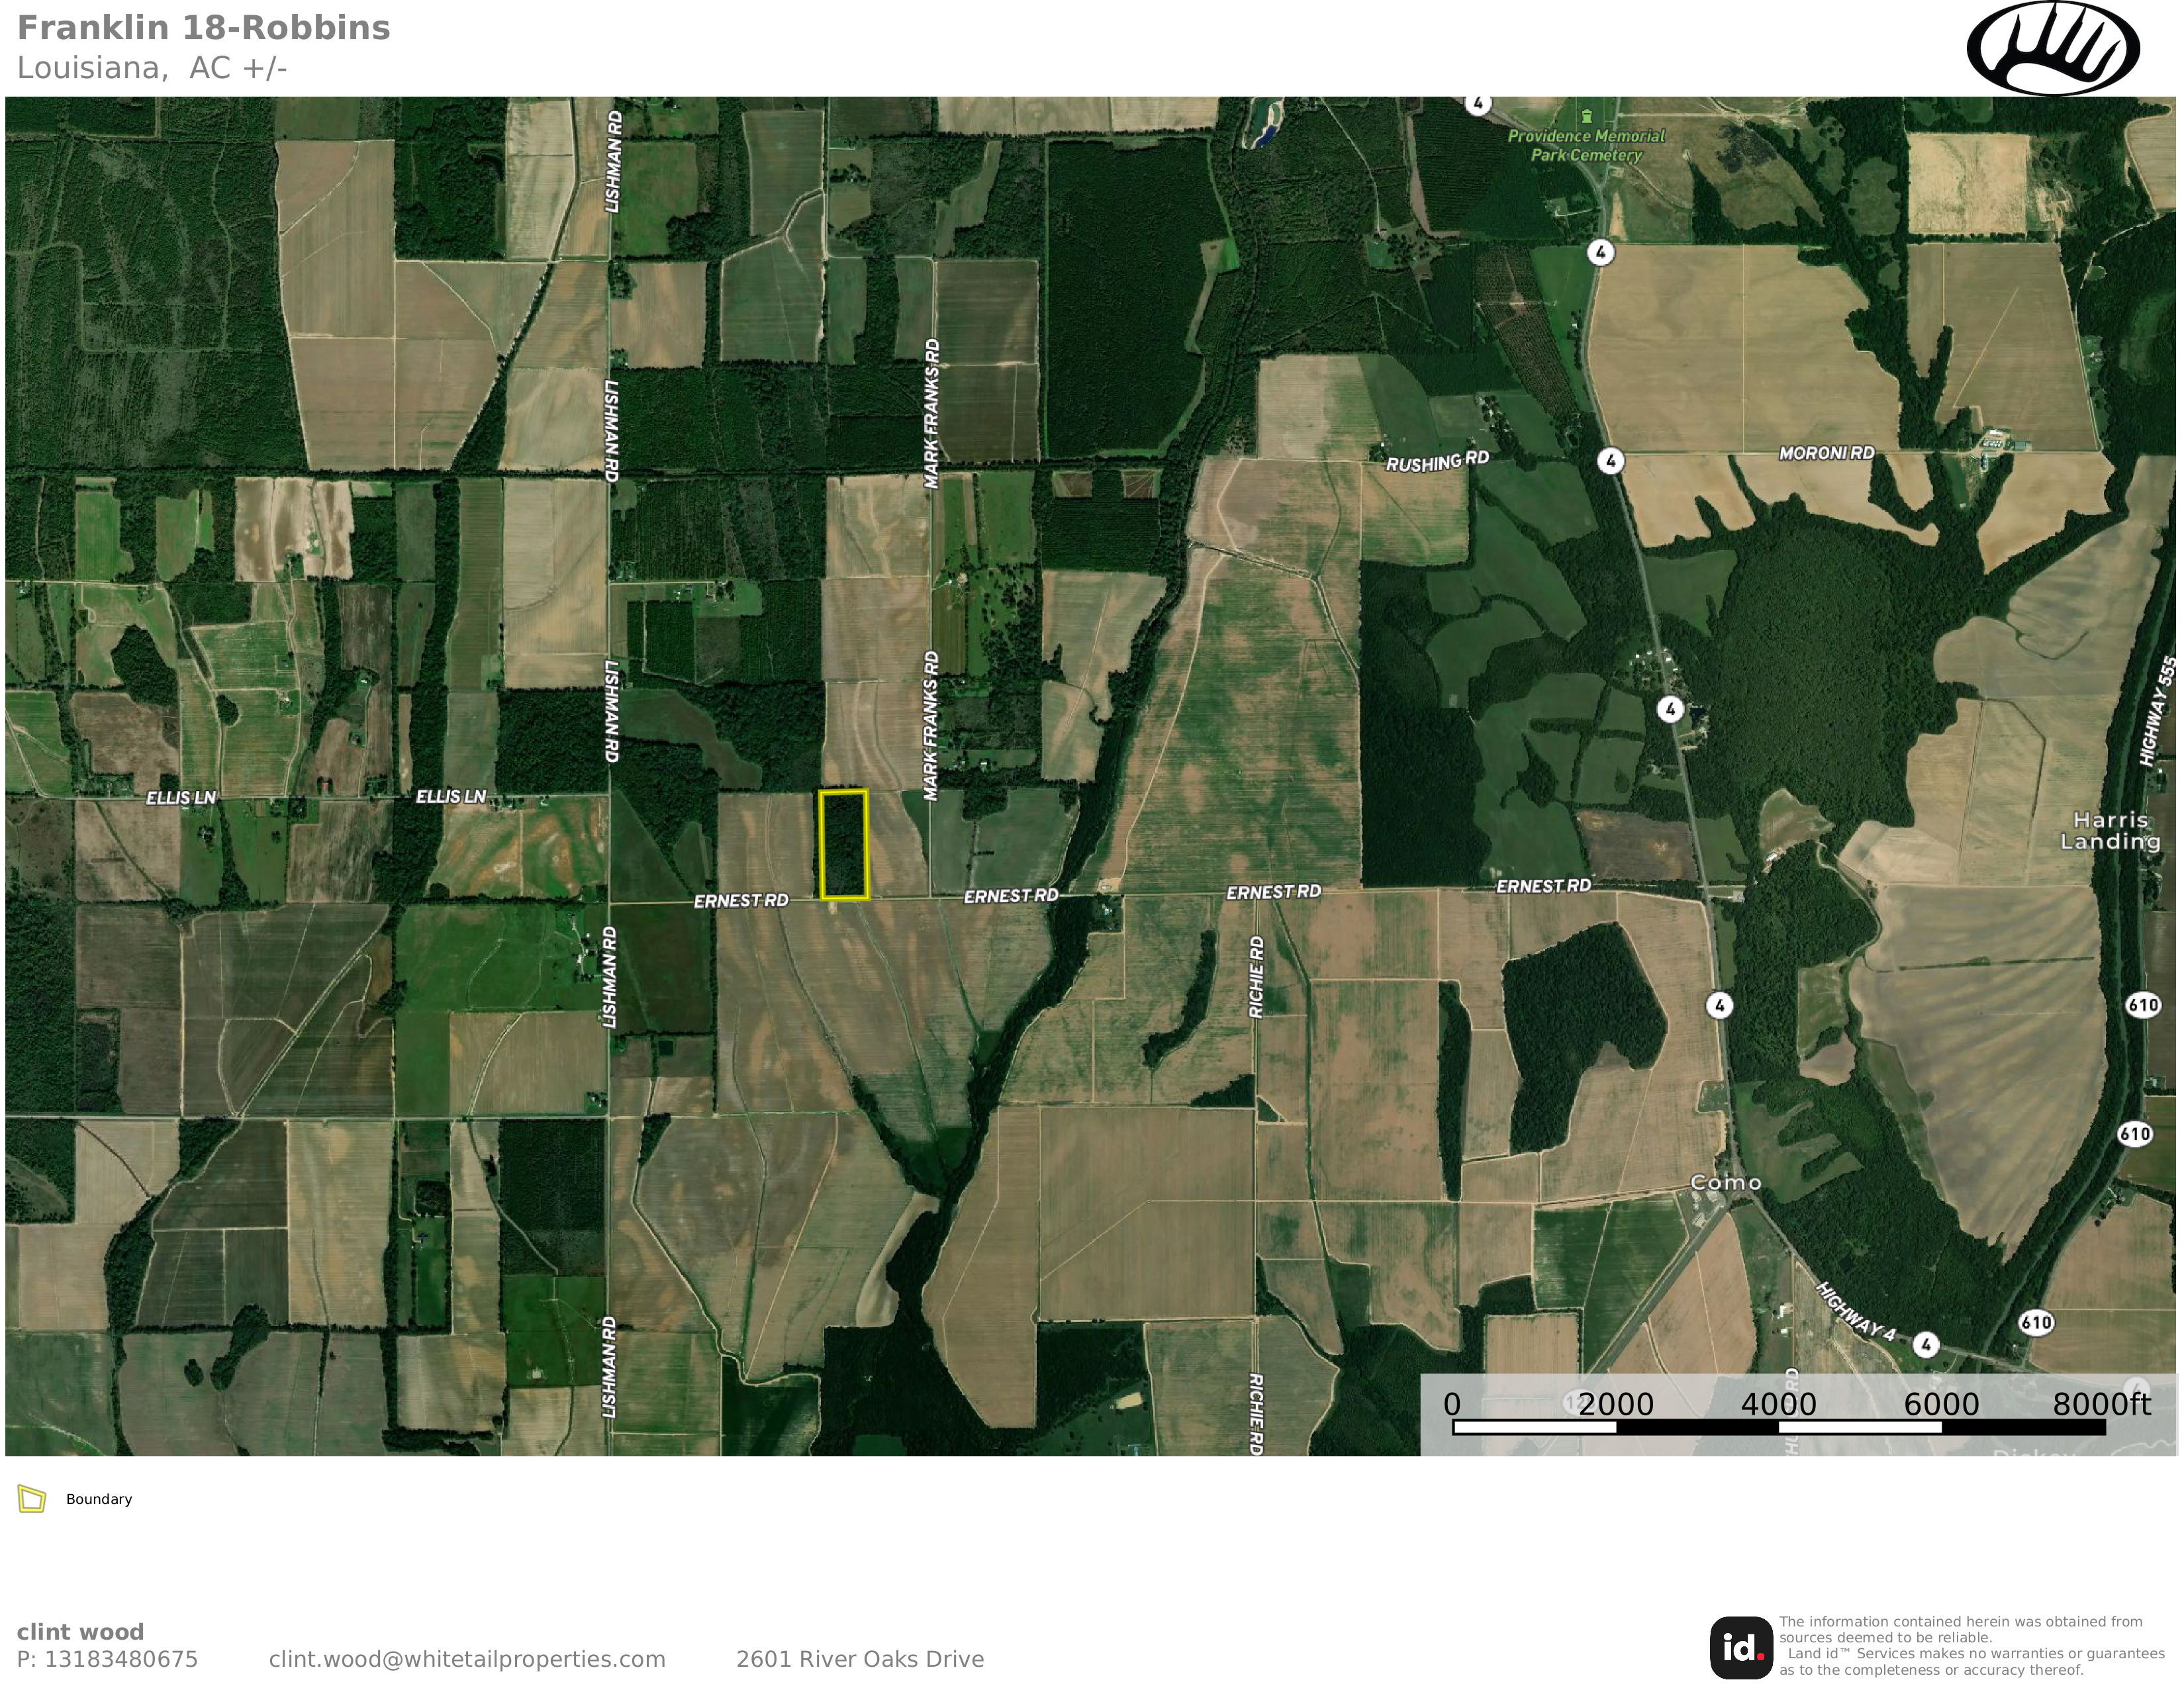
Task: Open the clint.wood@whitetailproperties.com email link
Action: coord(467,1659)
